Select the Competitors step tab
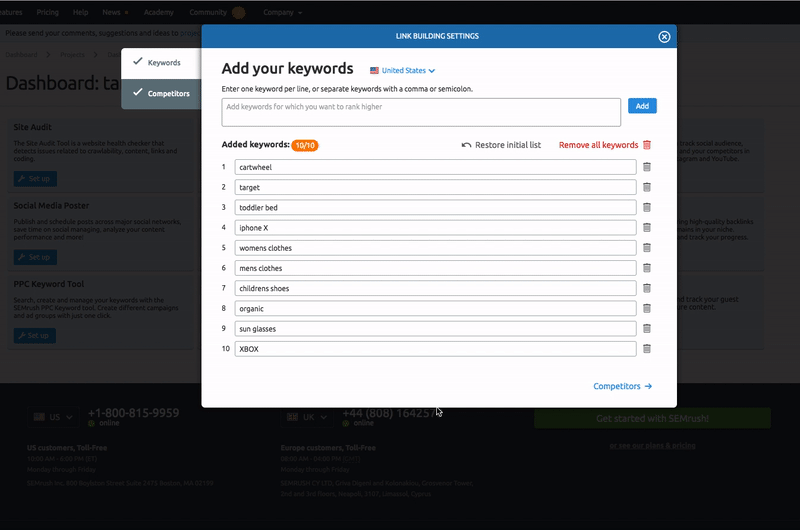800x530 pixels. (161, 94)
